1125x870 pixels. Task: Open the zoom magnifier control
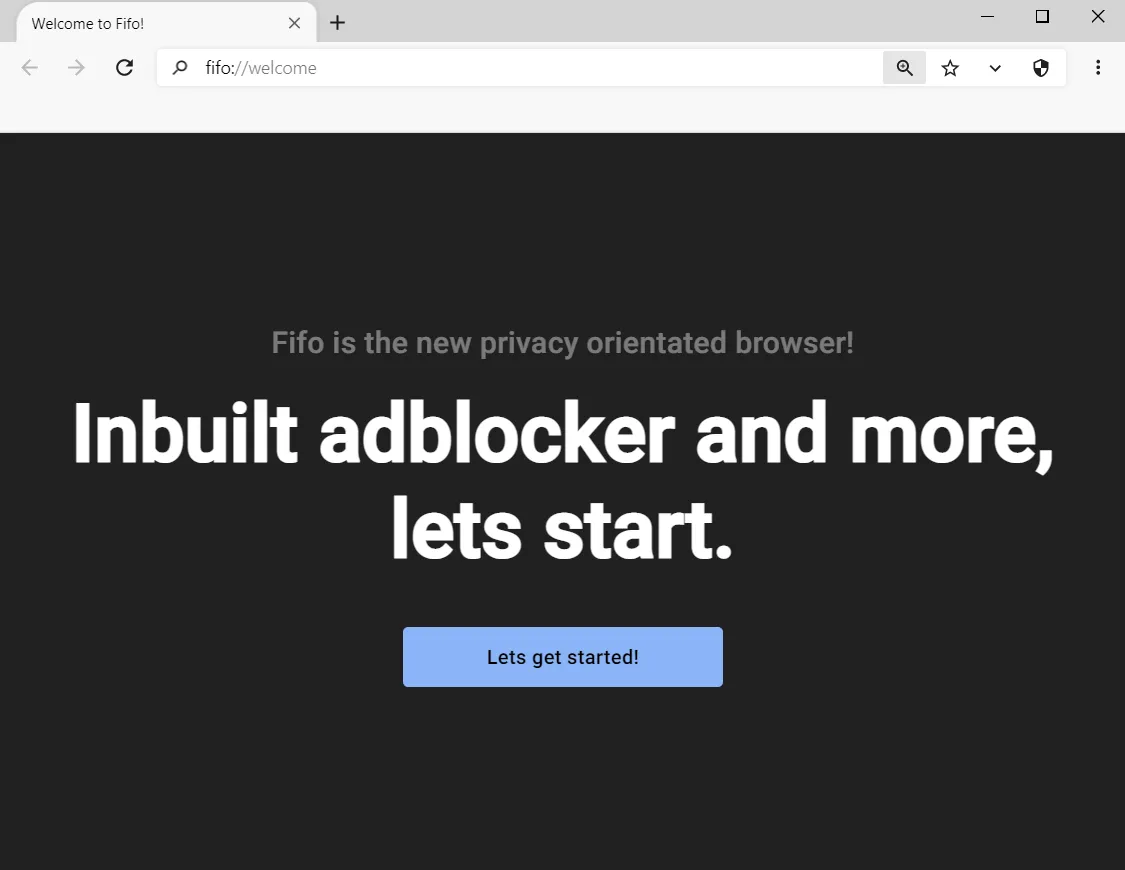(x=904, y=67)
